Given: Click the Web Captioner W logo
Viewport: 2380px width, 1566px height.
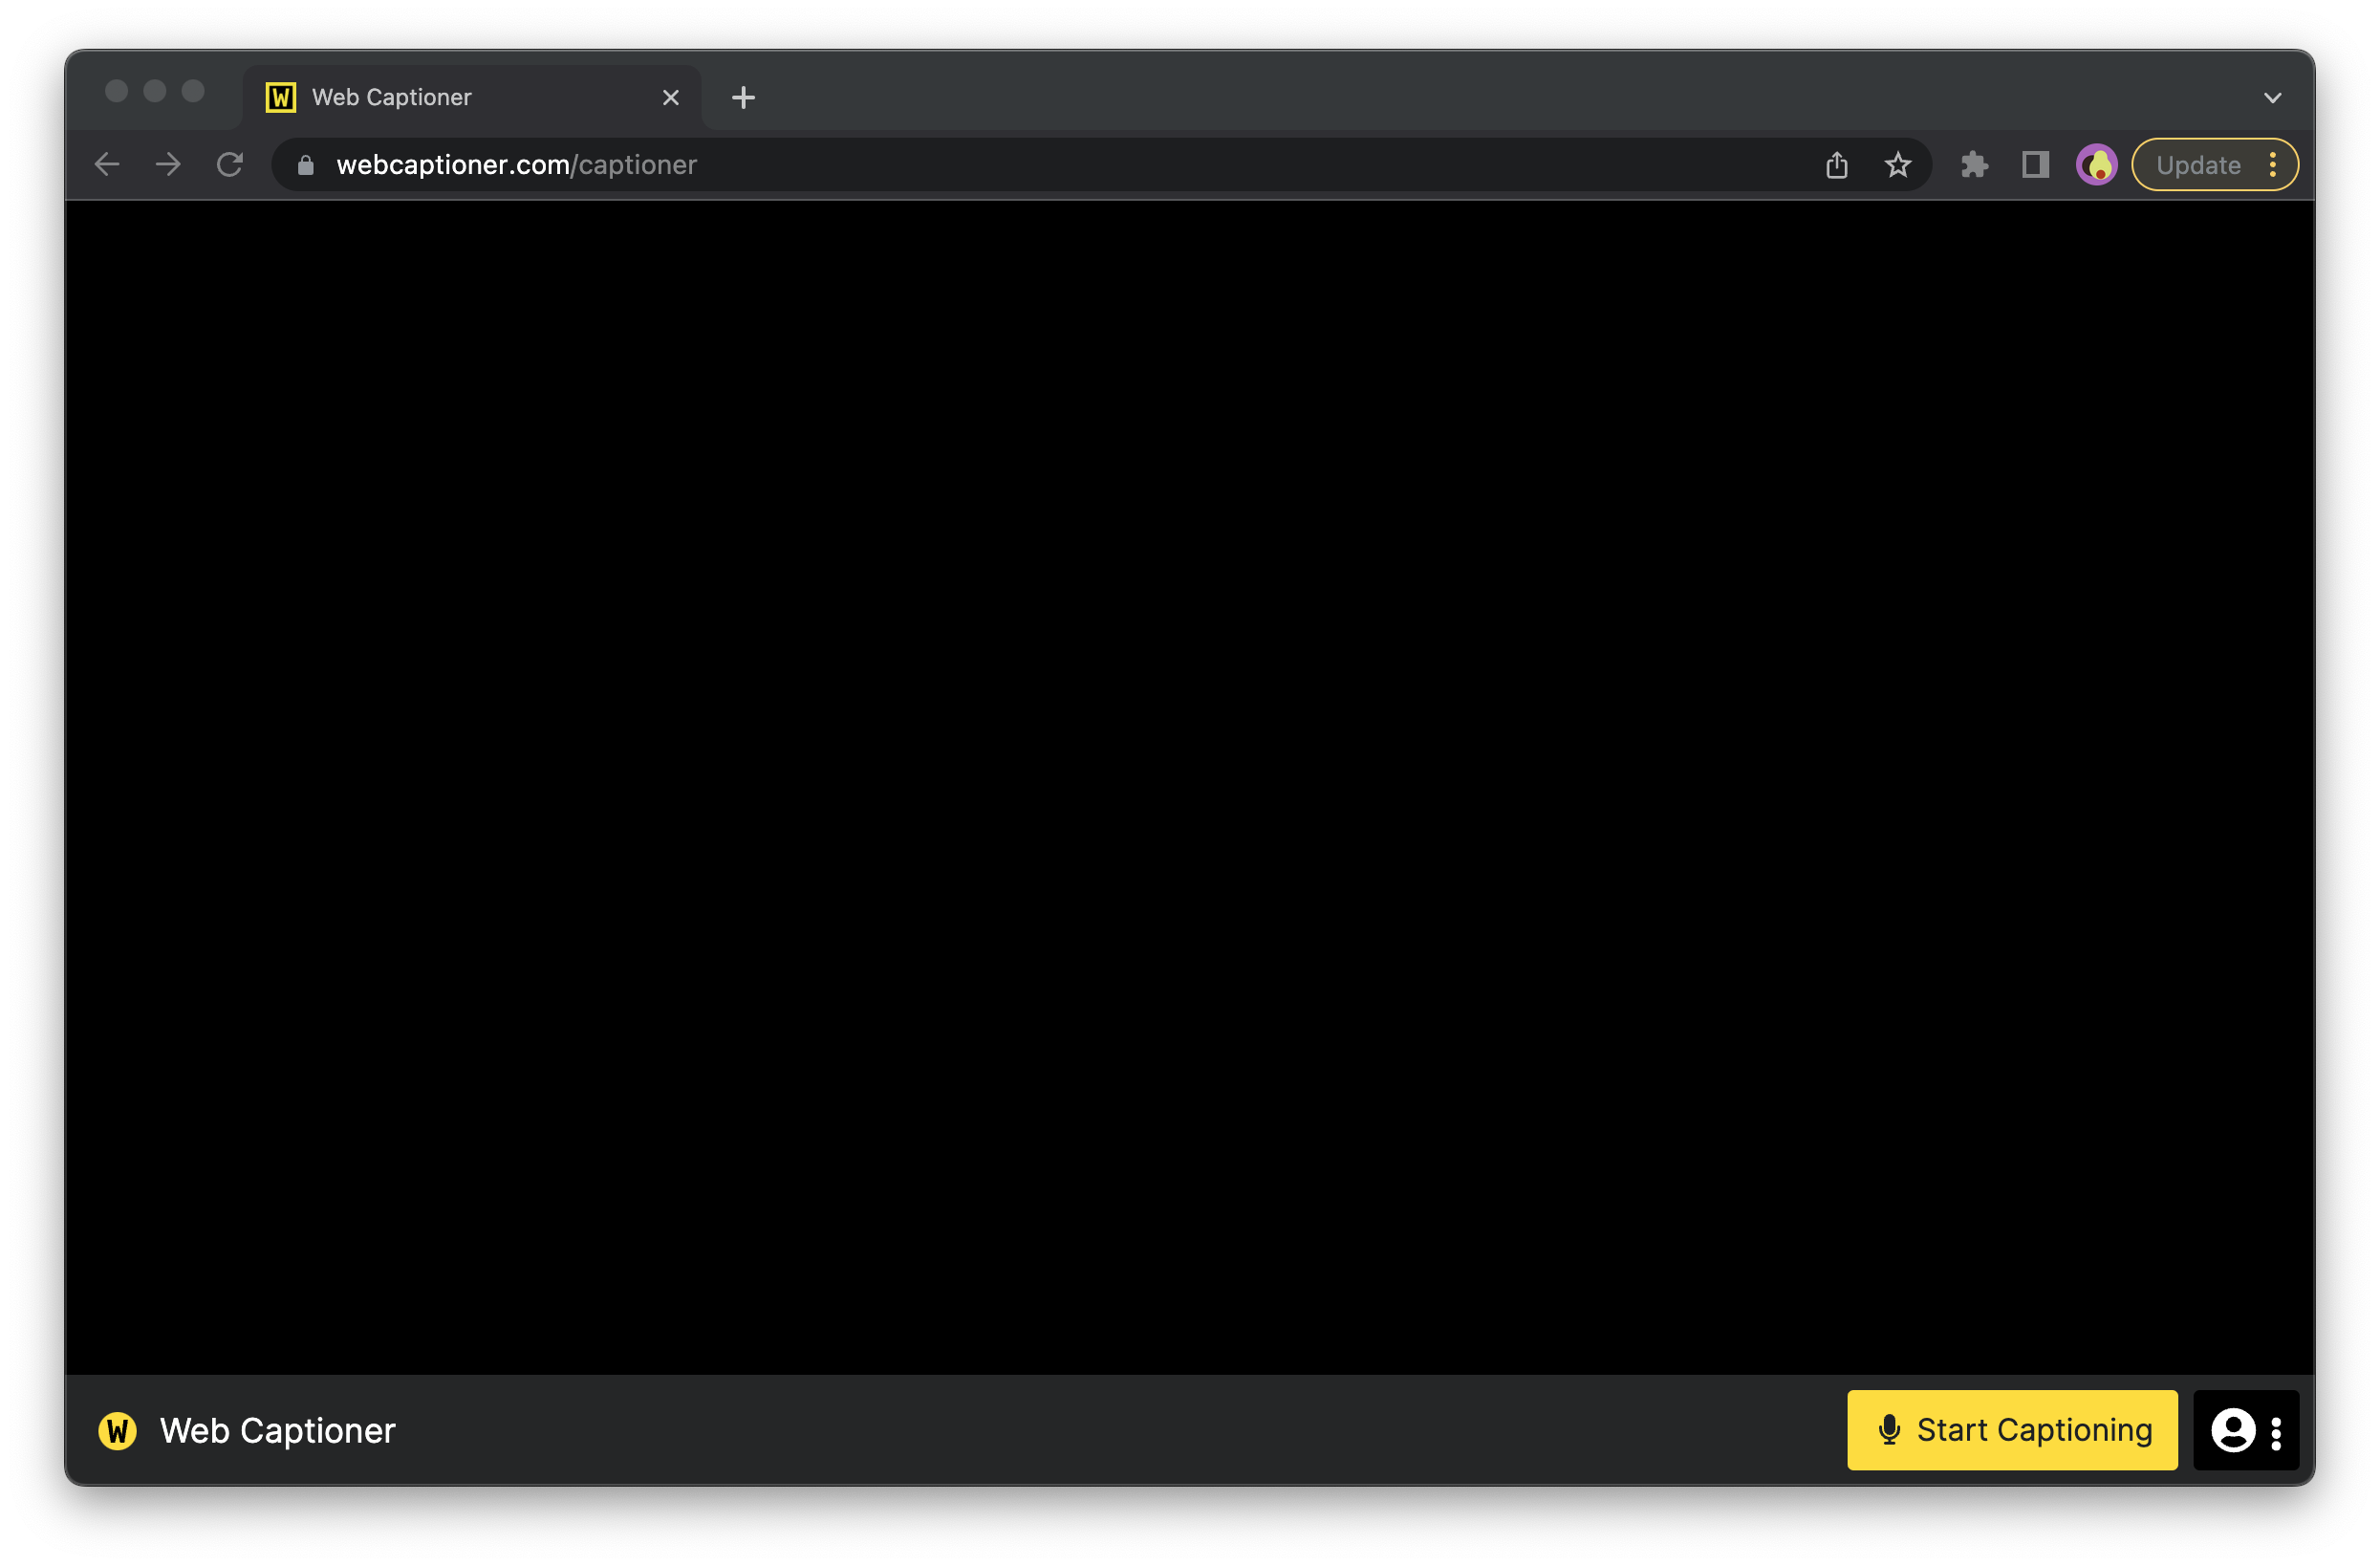Looking at the screenshot, I should 117,1430.
